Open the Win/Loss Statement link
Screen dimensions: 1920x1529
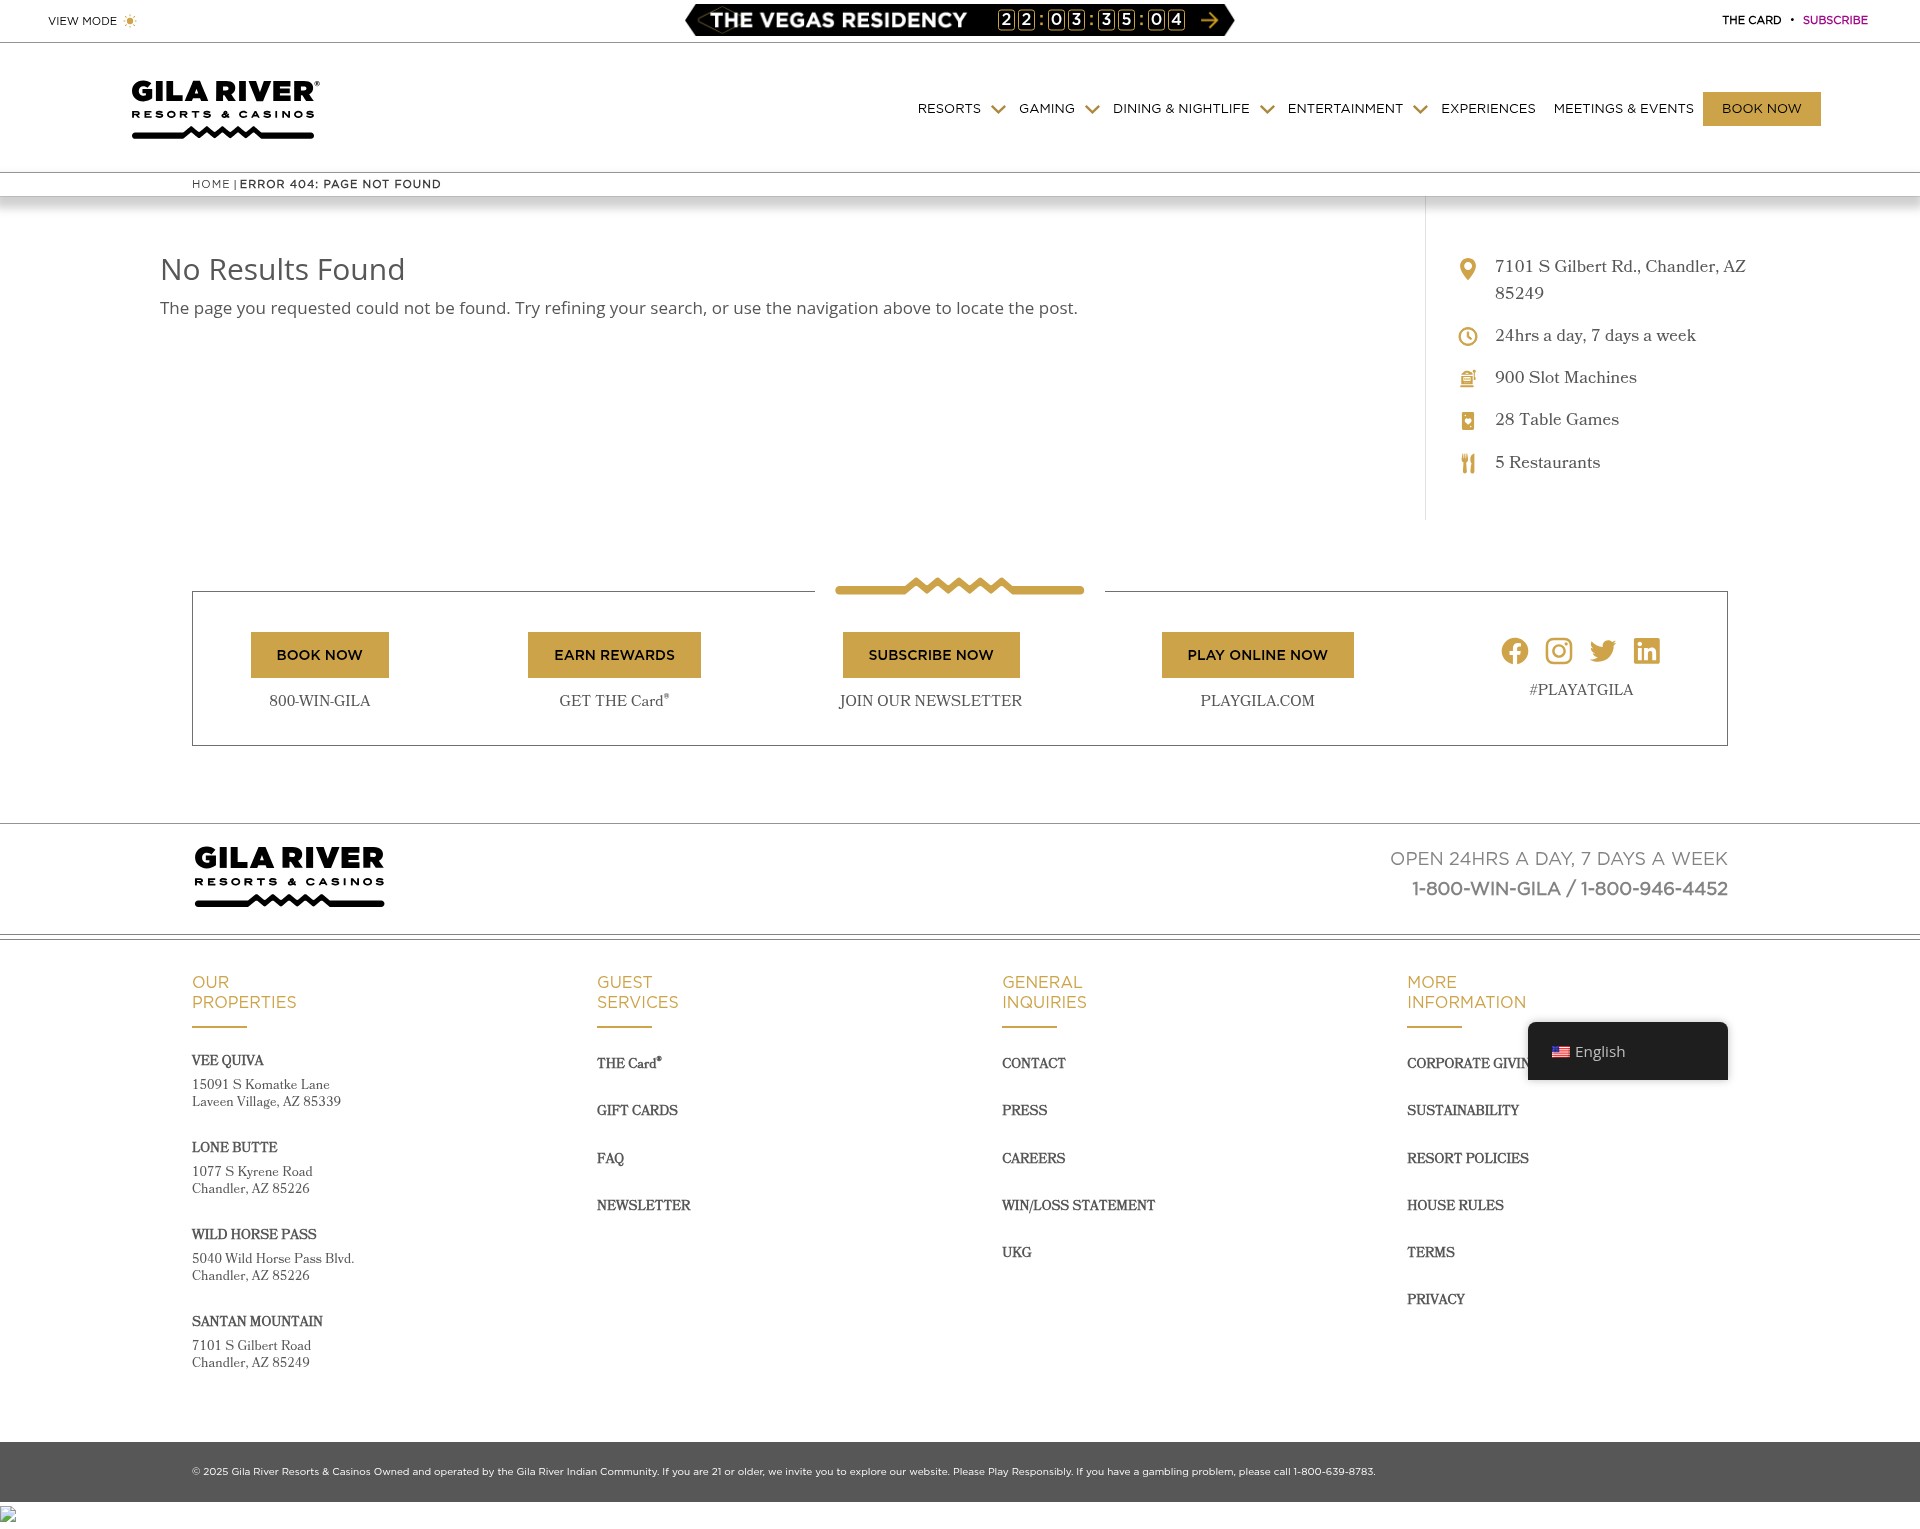(1078, 1205)
